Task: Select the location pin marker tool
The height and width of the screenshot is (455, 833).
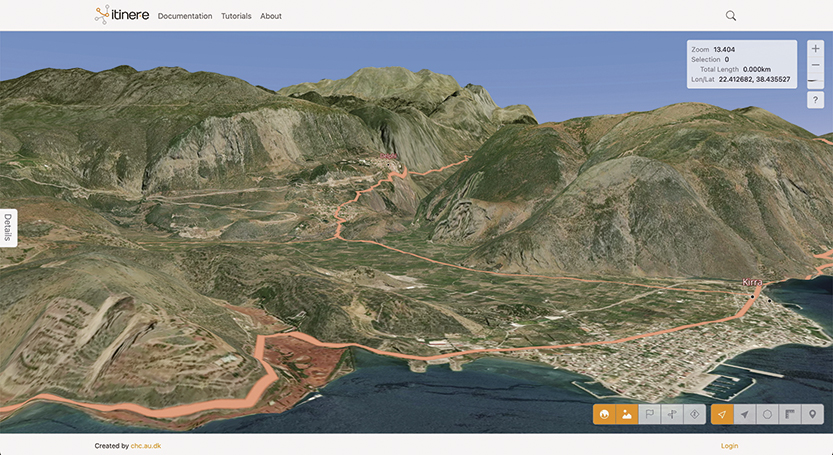Action: tap(813, 414)
